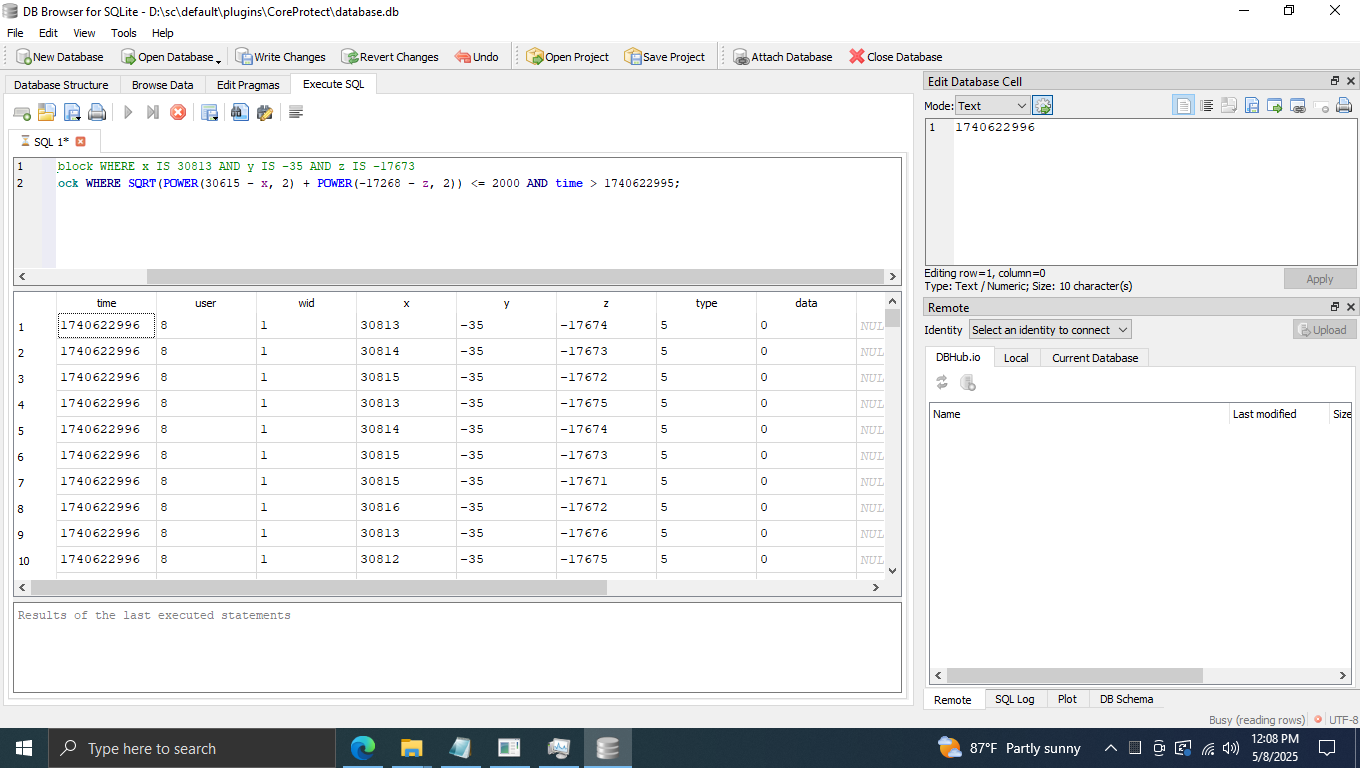1360x768 pixels.
Task: Set cell to NULL icon
Action: [x=1321, y=105]
